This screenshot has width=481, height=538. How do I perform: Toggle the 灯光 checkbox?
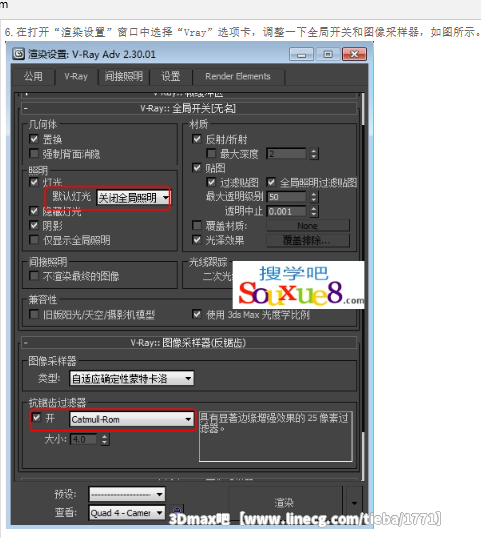click(34, 182)
